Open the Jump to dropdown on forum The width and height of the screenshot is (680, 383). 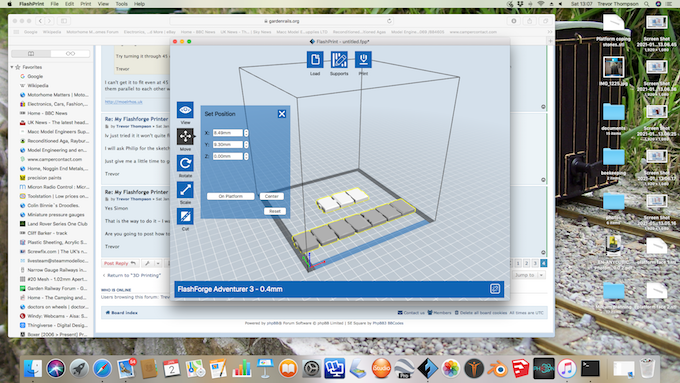[529, 275]
